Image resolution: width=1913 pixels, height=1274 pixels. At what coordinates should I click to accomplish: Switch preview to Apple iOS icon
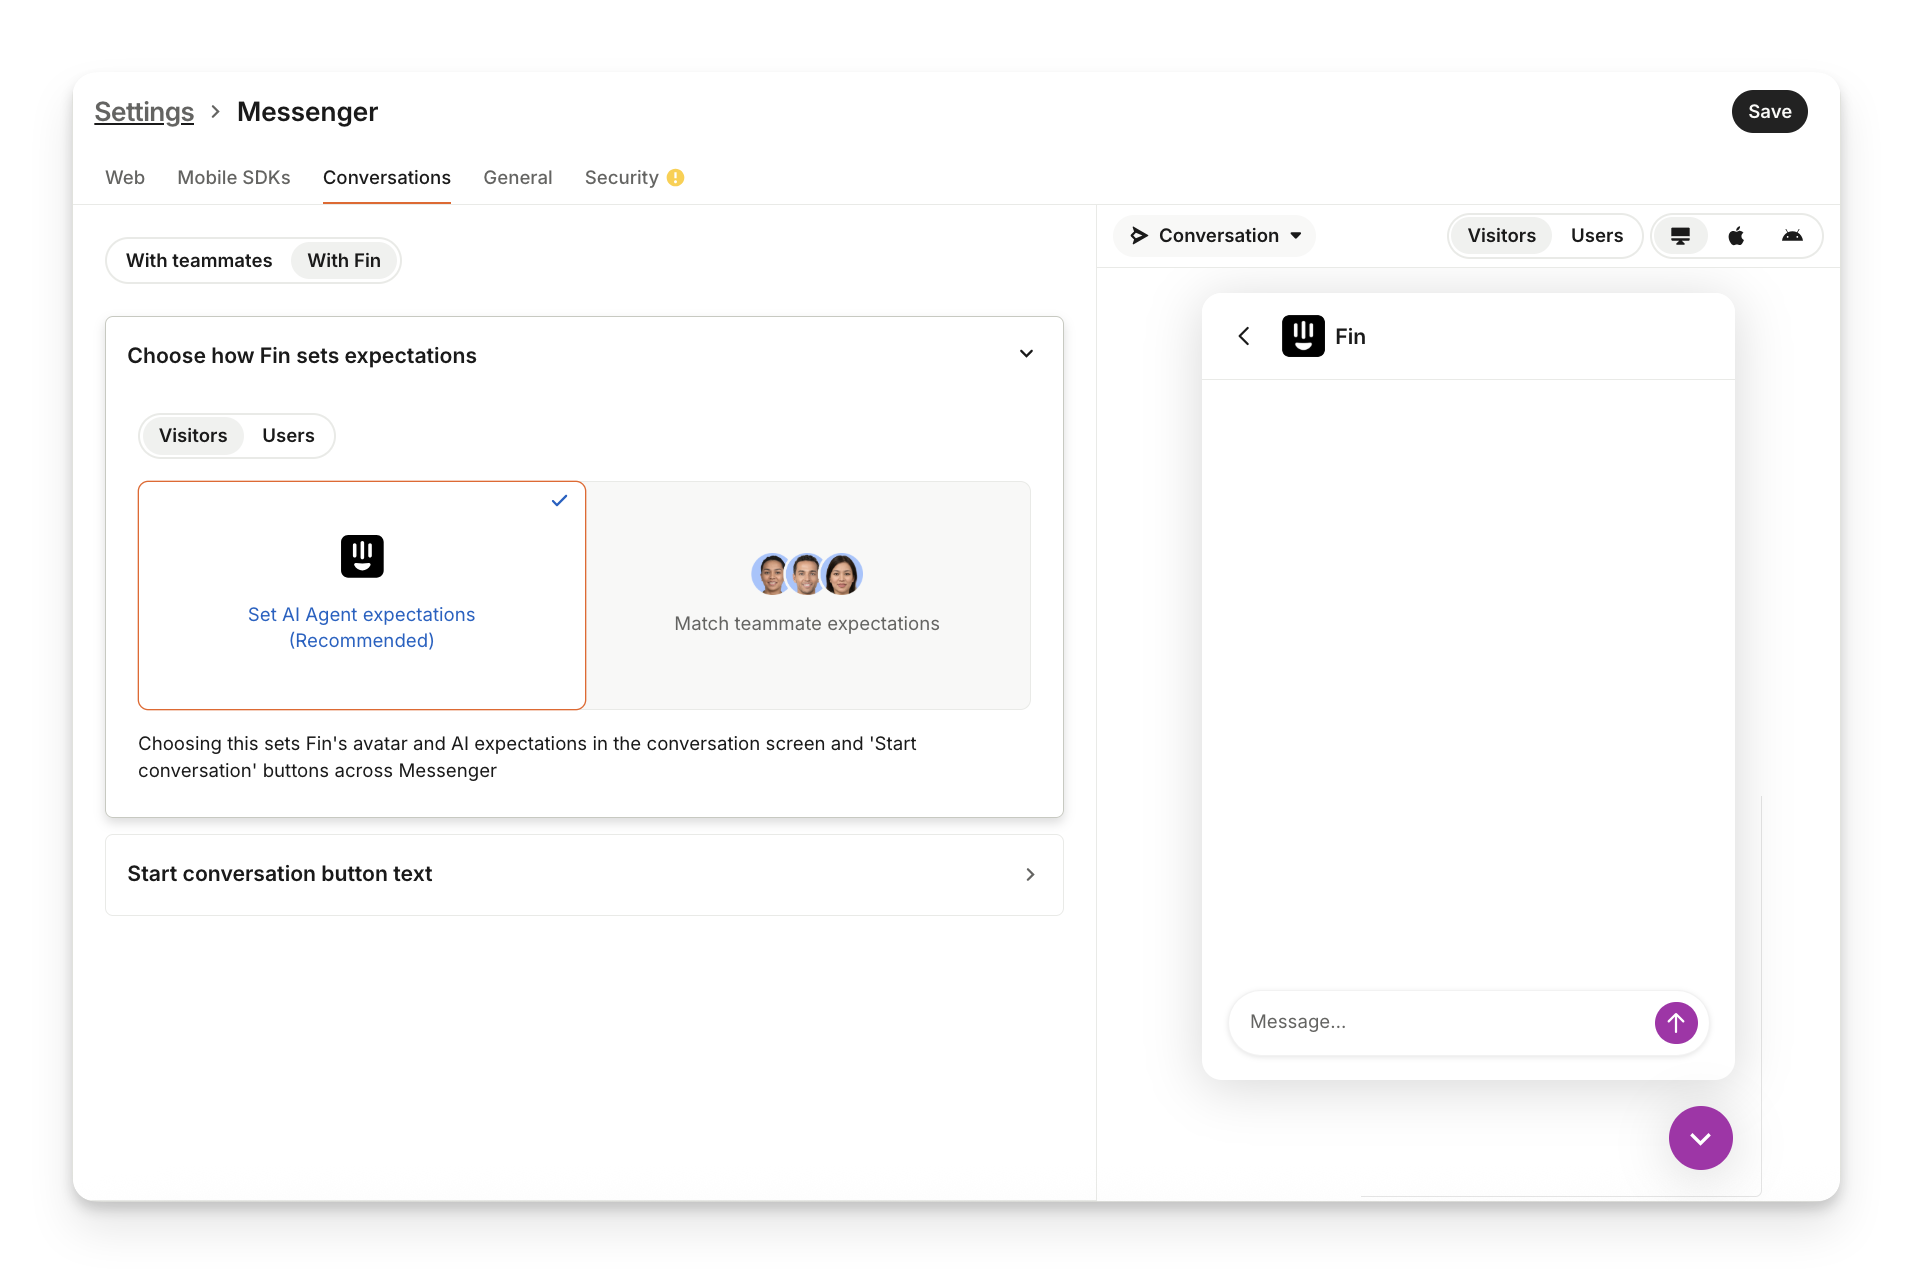click(1736, 236)
